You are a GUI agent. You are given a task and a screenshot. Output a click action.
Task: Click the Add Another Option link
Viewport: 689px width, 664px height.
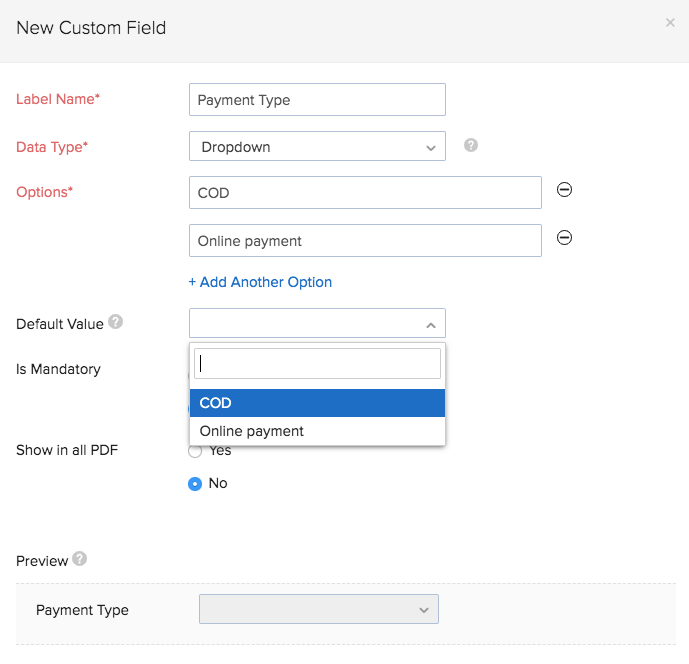click(x=260, y=282)
